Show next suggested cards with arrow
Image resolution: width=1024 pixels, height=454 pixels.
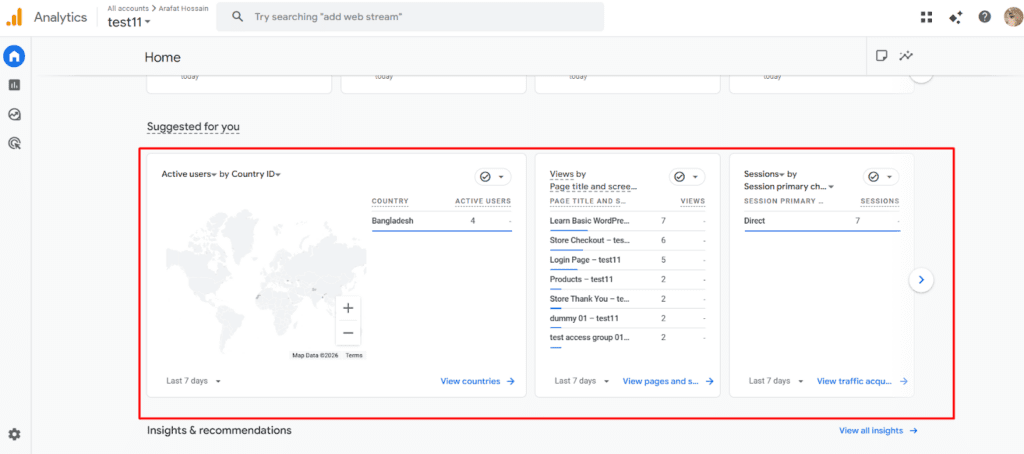click(921, 280)
